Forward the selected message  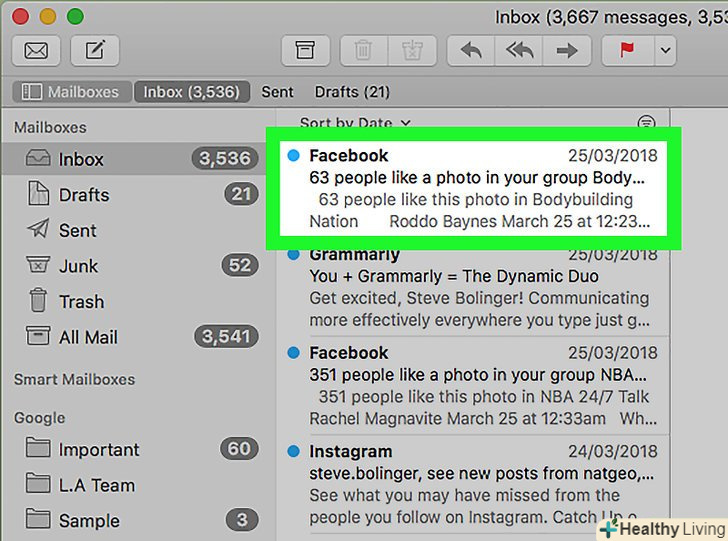[567, 50]
